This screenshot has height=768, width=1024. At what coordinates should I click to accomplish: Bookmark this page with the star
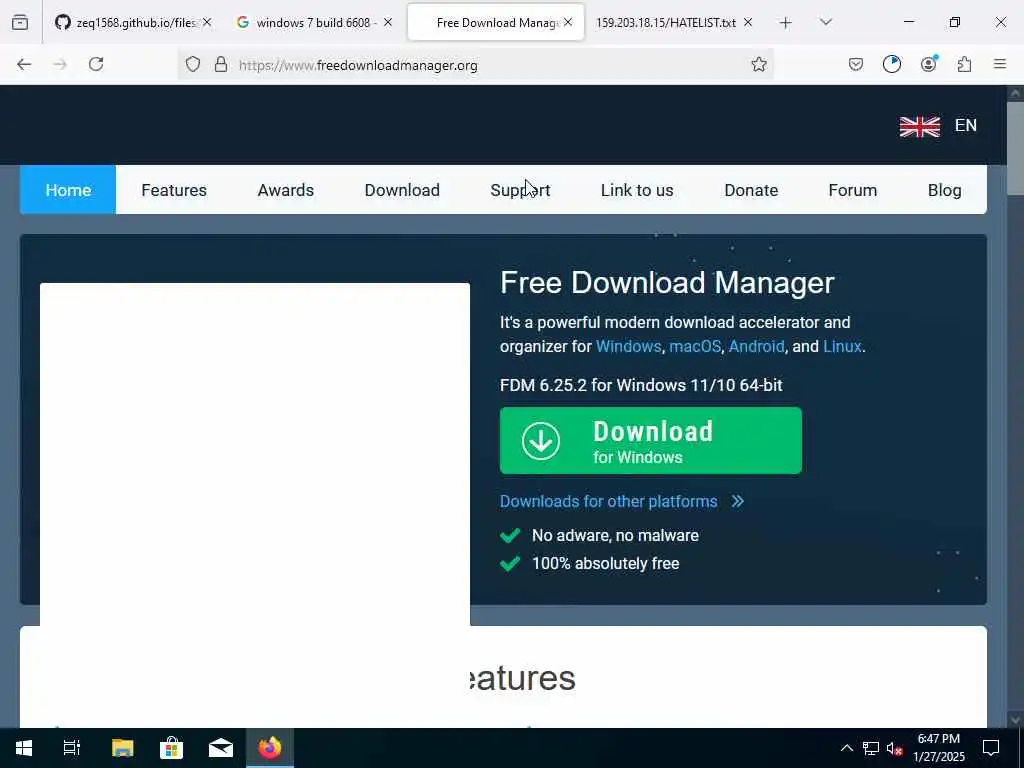[758, 64]
